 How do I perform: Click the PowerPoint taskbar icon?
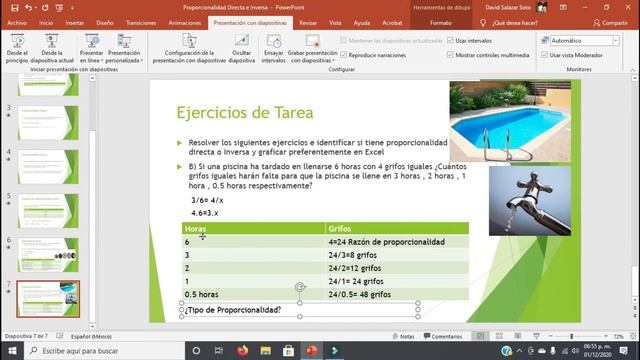tap(311, 351)
